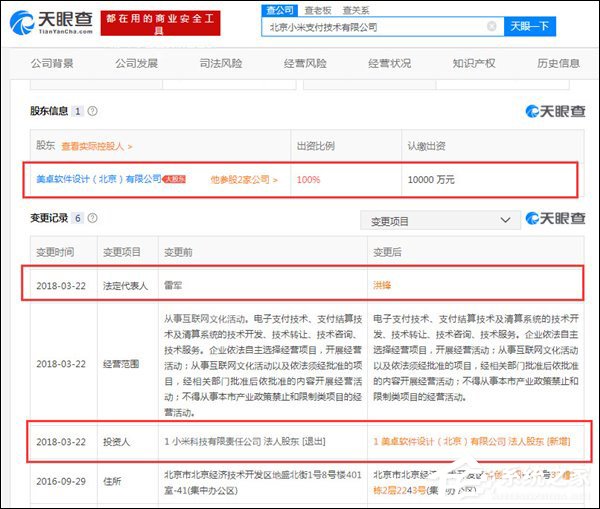The width and height of the screenshot is (600, 509).
Task: Switch to the 查关系 search tab
Action: coord(355,10)
